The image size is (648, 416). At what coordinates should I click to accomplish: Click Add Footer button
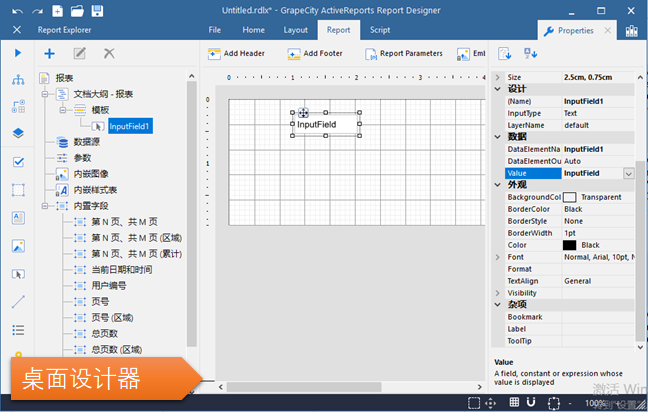coord(315,53)
